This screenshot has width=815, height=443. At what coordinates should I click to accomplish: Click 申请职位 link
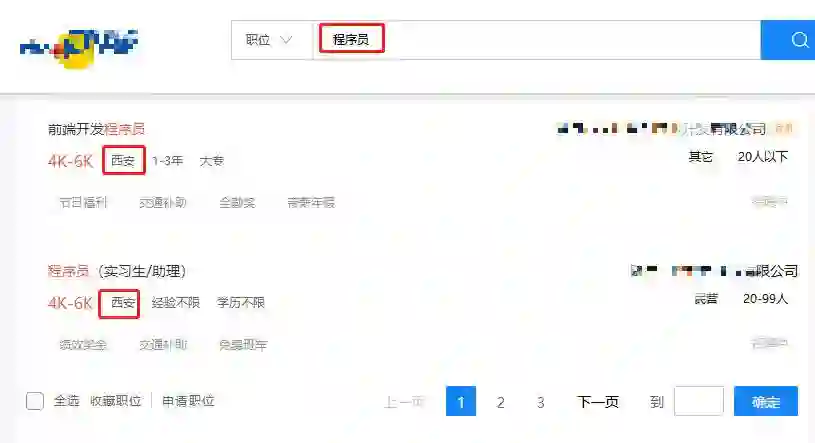(188, 401)
